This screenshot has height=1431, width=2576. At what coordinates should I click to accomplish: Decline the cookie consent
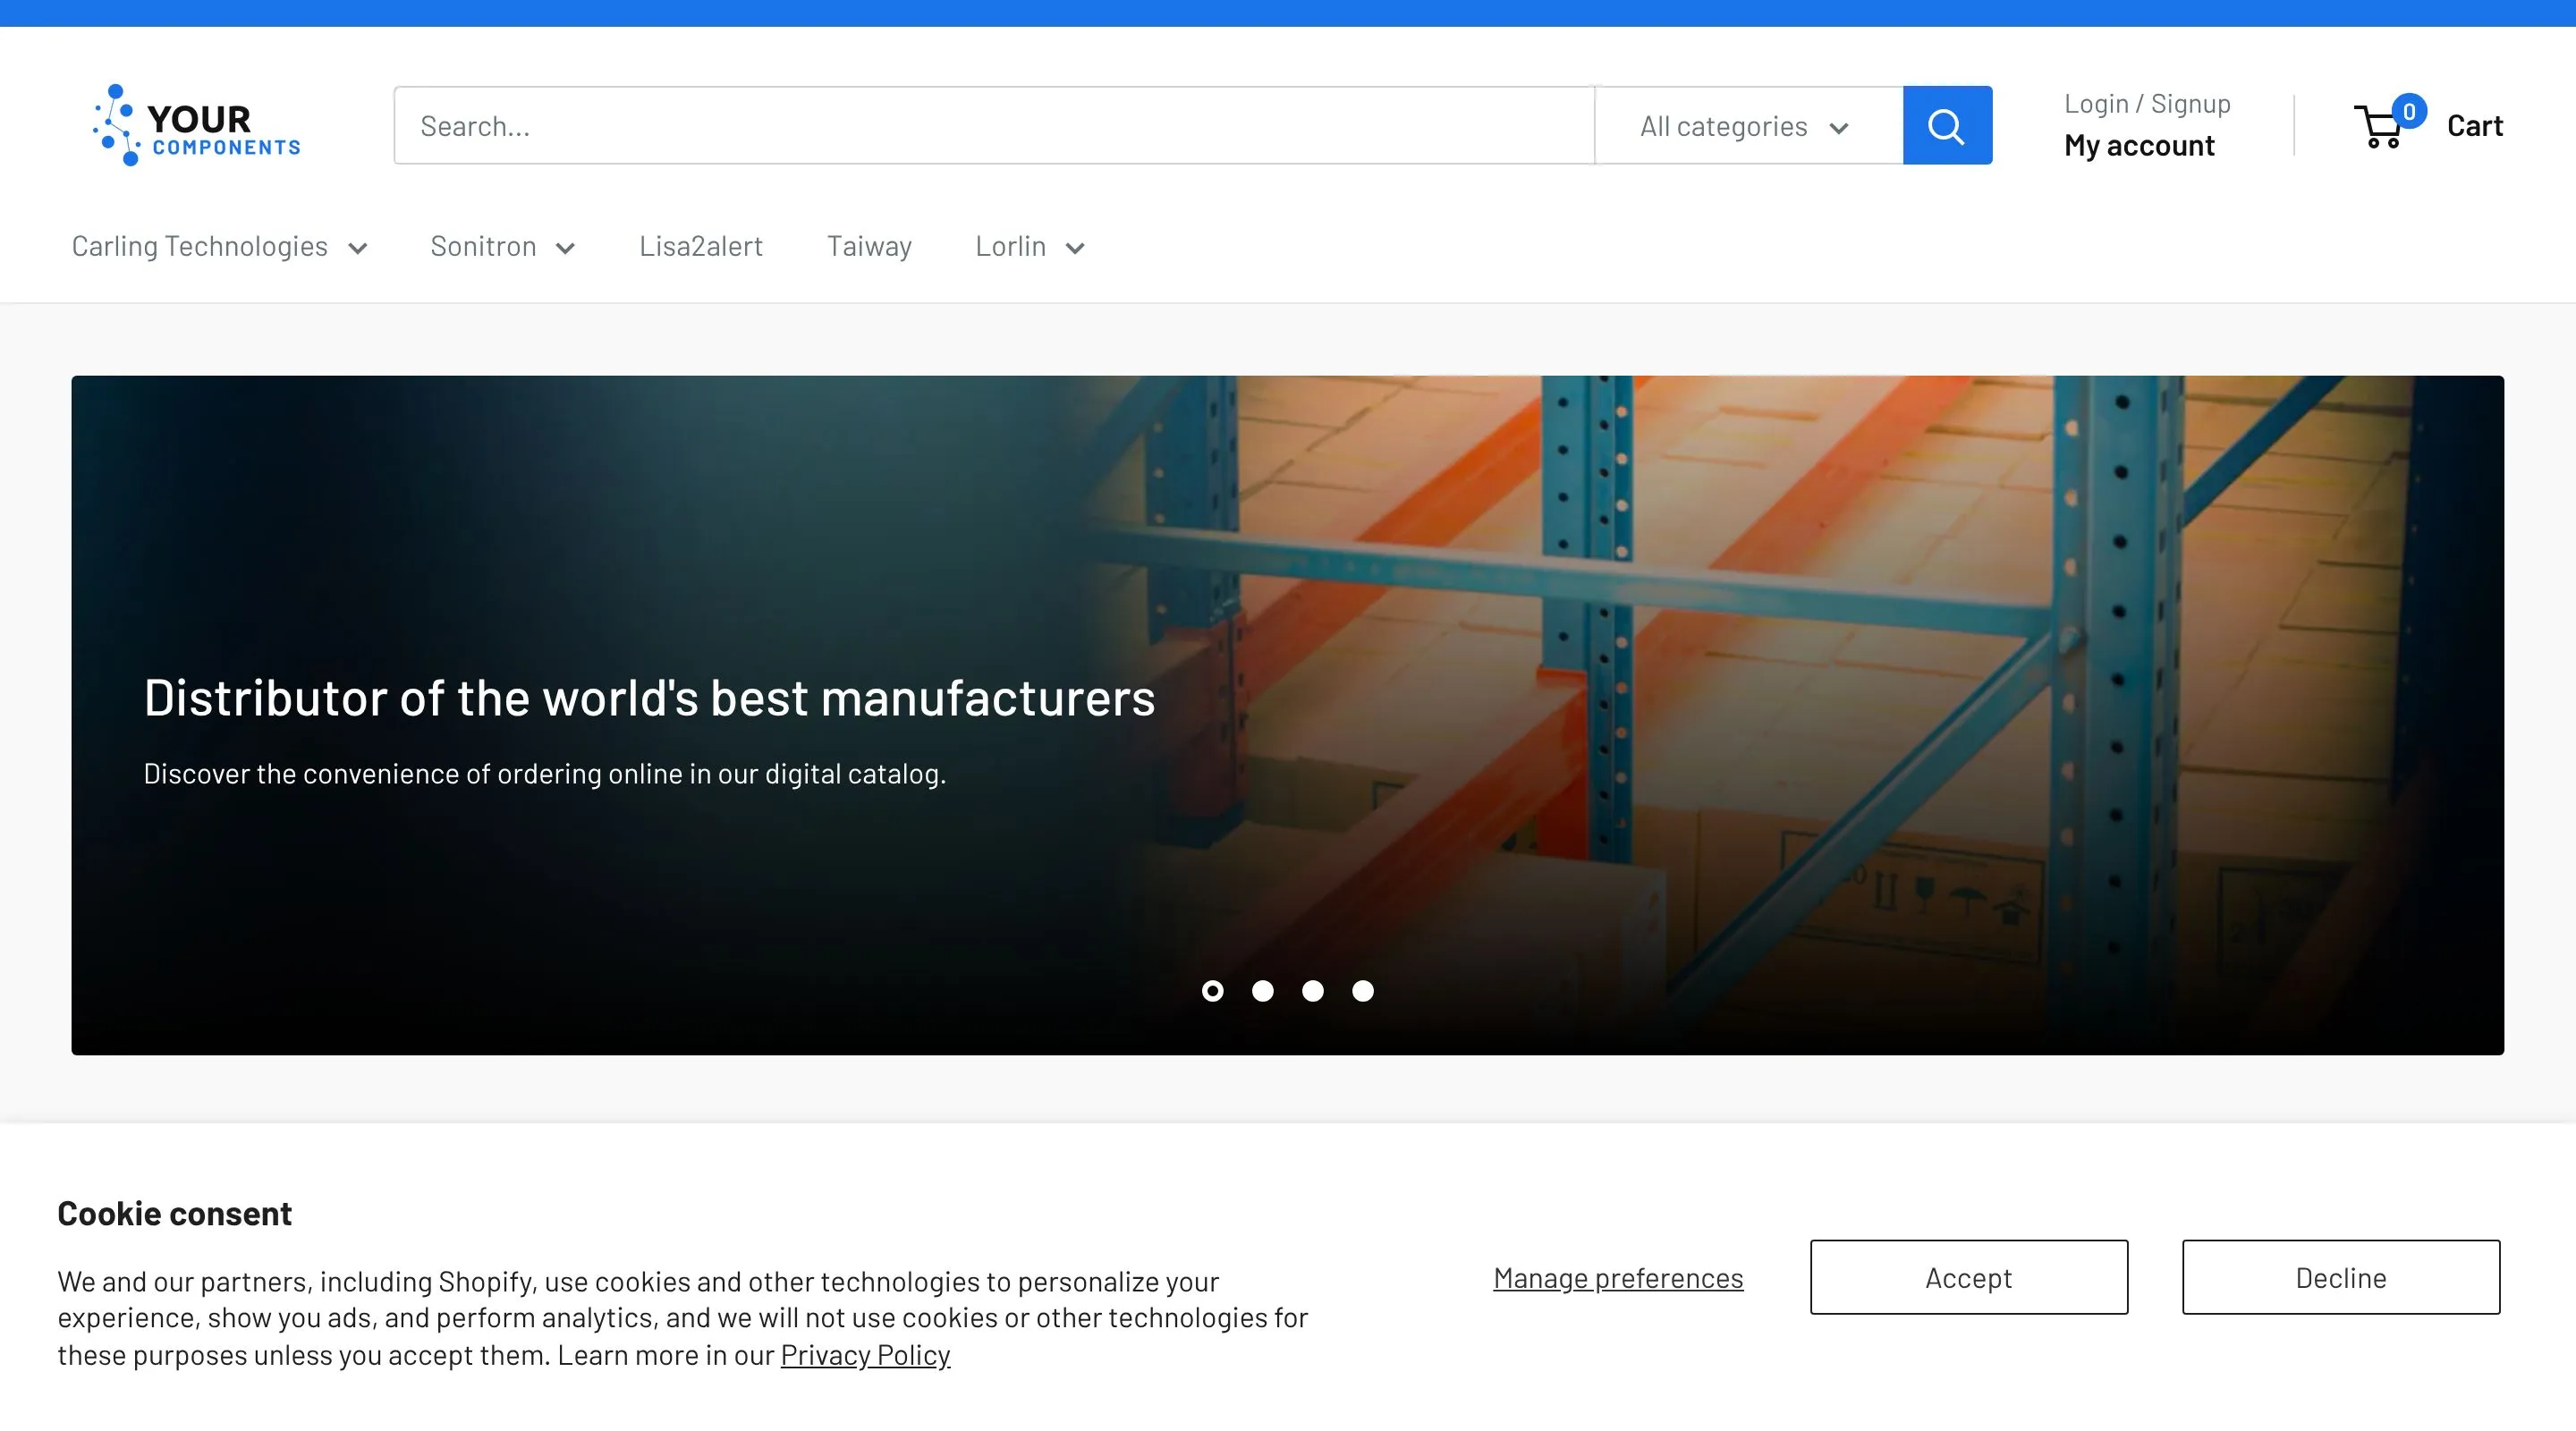click(2341, 1277)
